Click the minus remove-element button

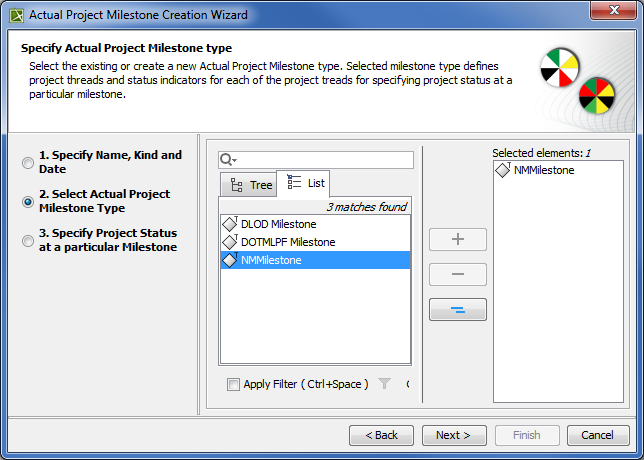tap(458, 274)
